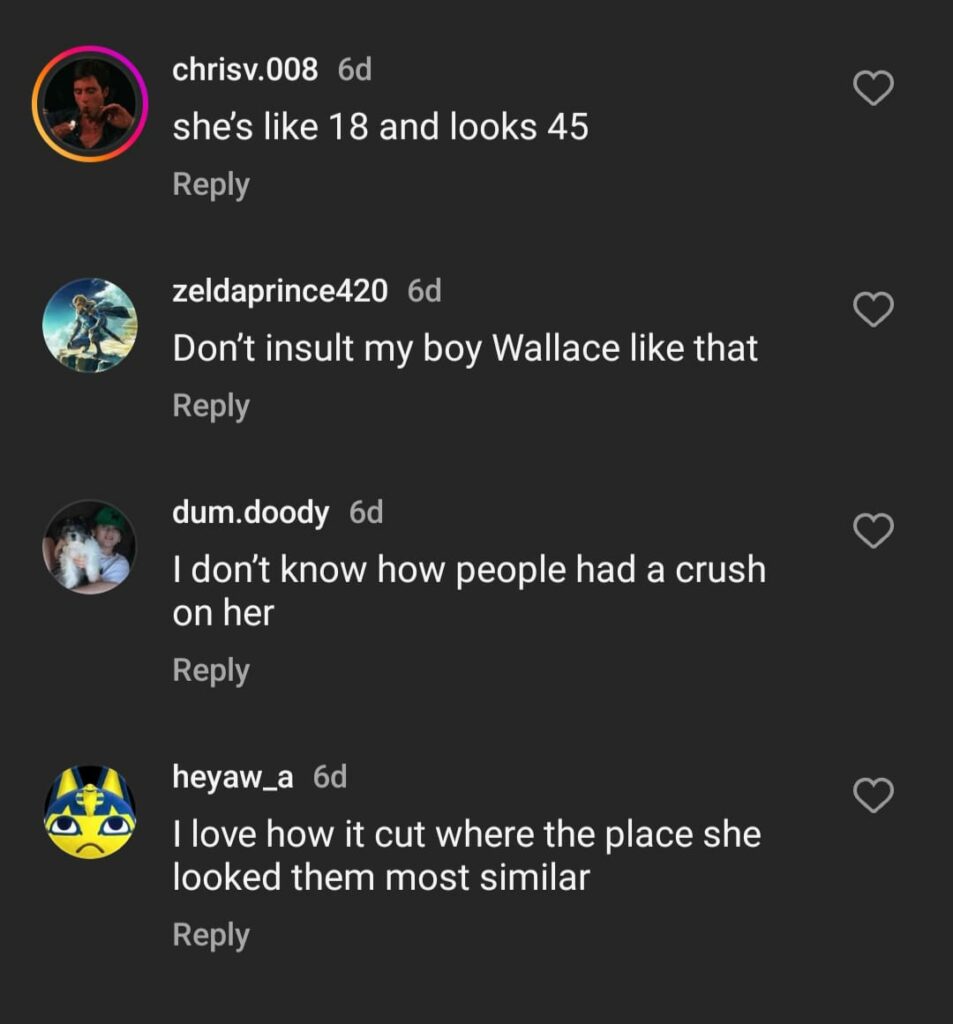The width and height of the screenshot is (953, 1024).
Task: Open dum.doody username link
Action: [251, 512]
